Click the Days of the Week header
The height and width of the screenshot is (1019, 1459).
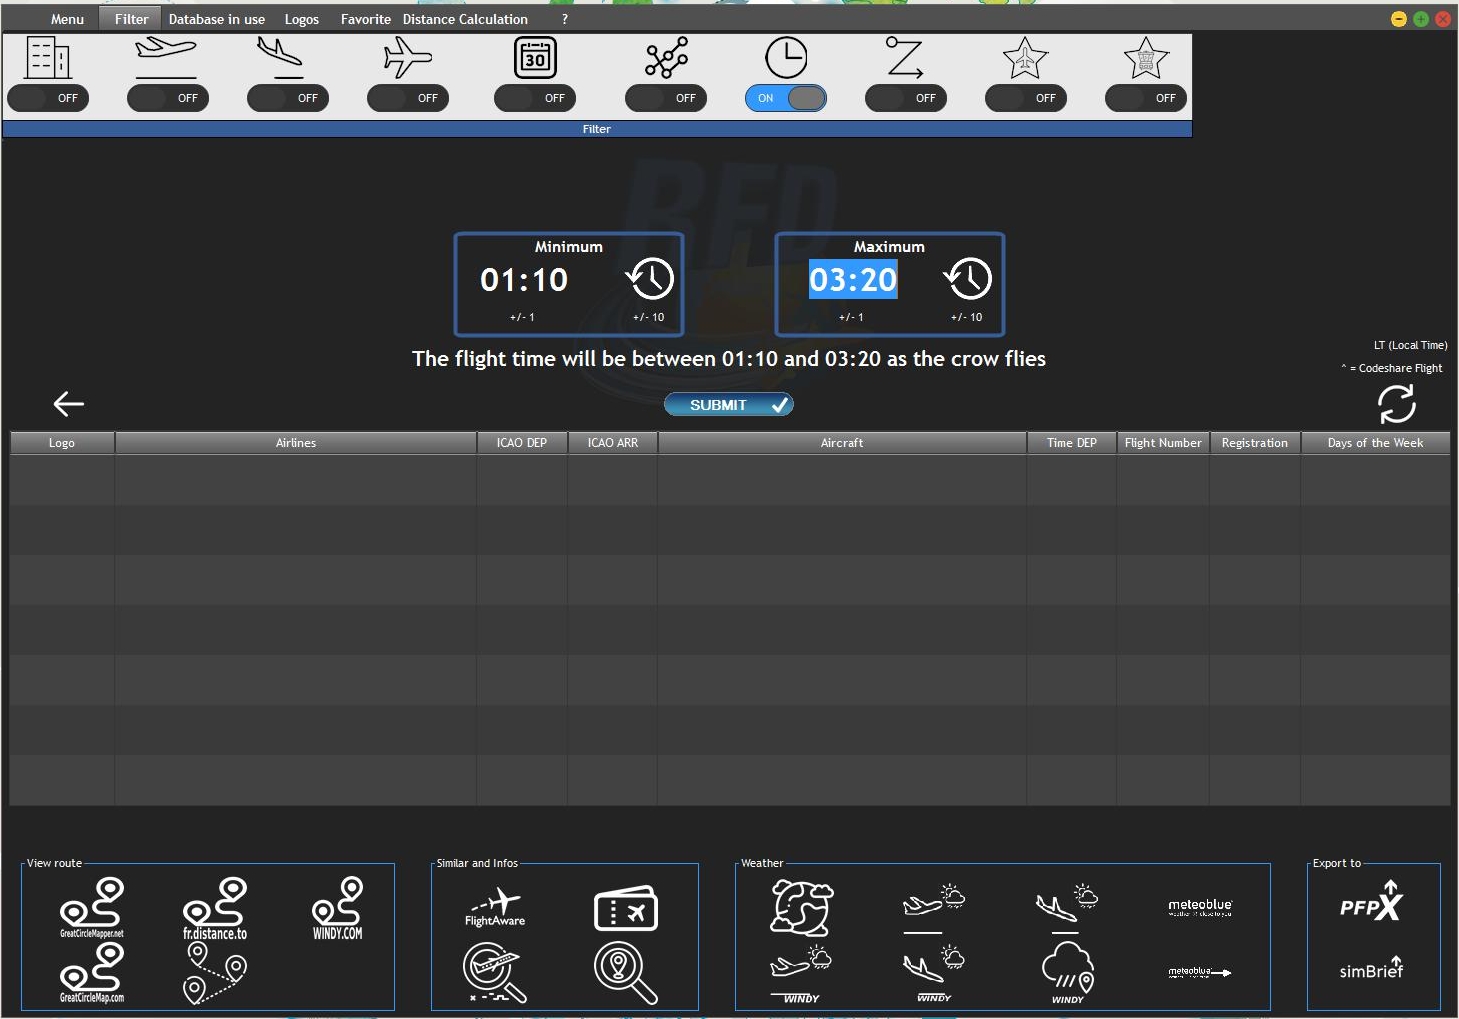point(1375,443)
